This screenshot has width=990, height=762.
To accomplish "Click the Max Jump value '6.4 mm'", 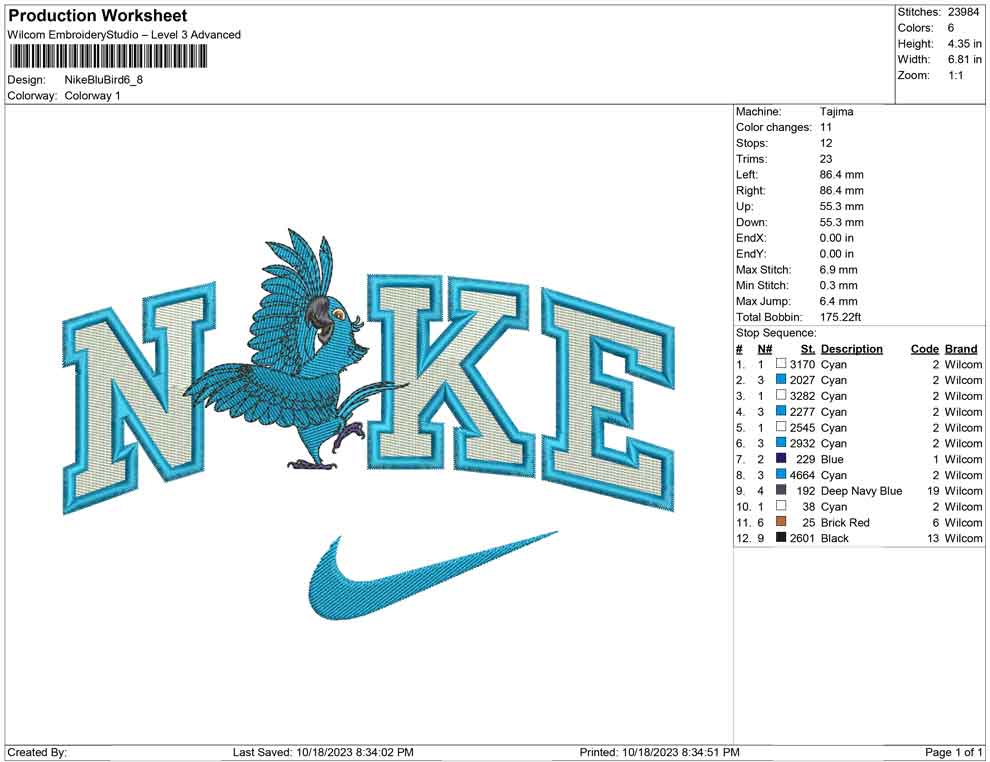I will [x=838, y=301].
